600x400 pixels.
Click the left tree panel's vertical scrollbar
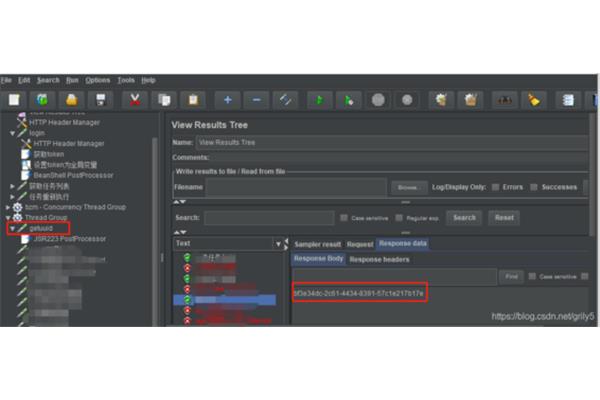click(155, 230)
